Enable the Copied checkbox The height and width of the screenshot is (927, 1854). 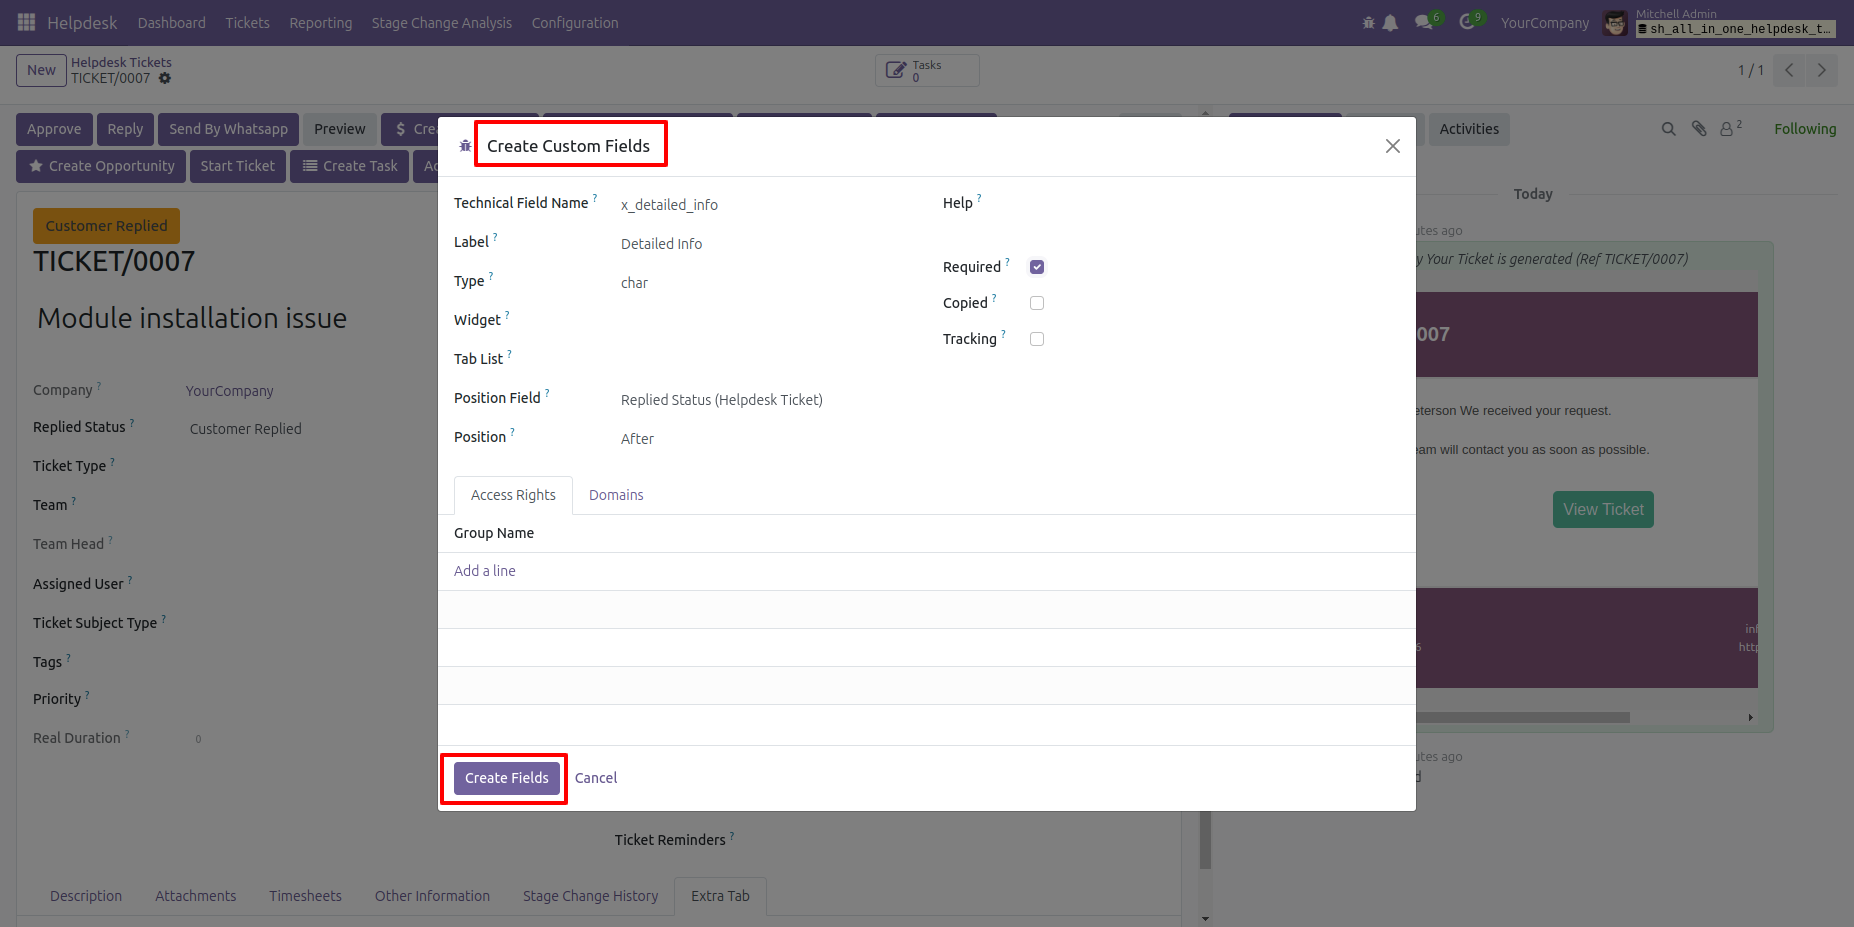1037,303
